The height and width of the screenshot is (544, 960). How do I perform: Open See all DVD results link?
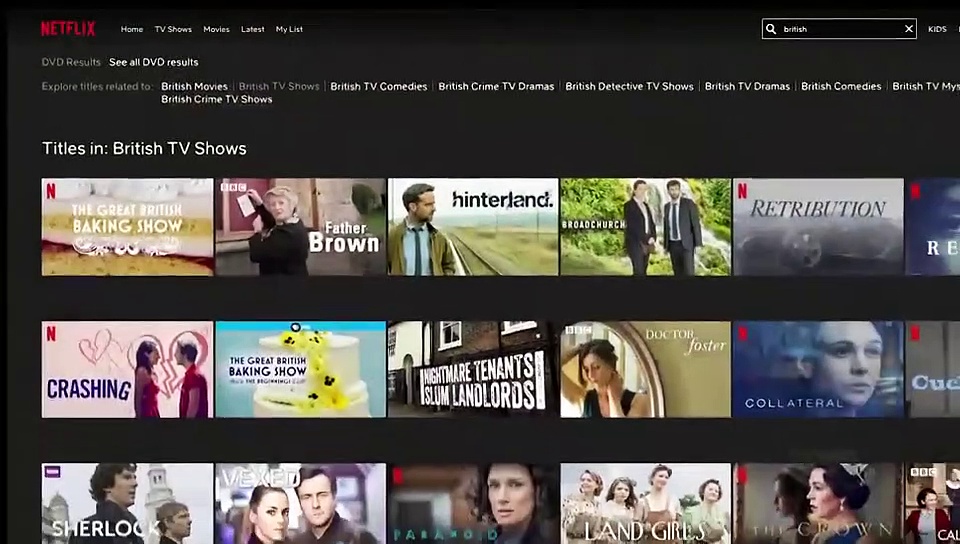click(153, 62)
